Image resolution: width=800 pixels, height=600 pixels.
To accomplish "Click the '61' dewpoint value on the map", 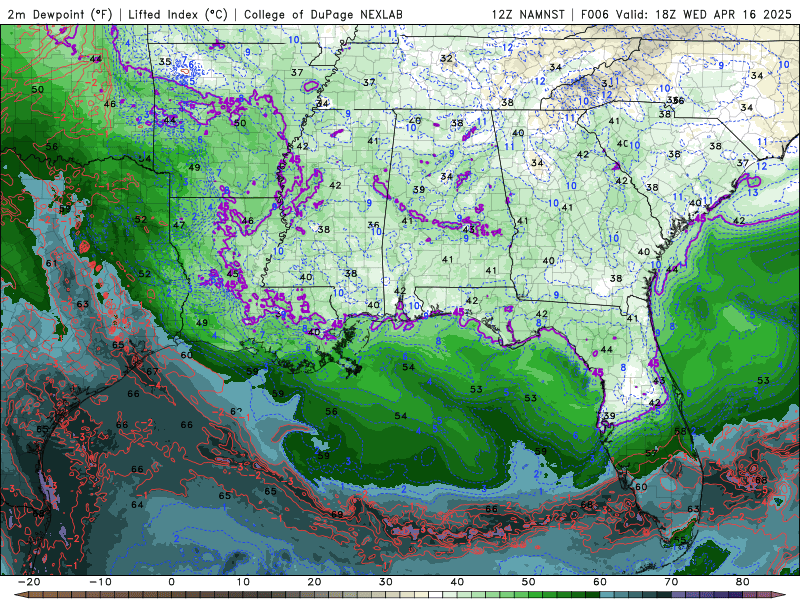I will (x=51, y=263).
